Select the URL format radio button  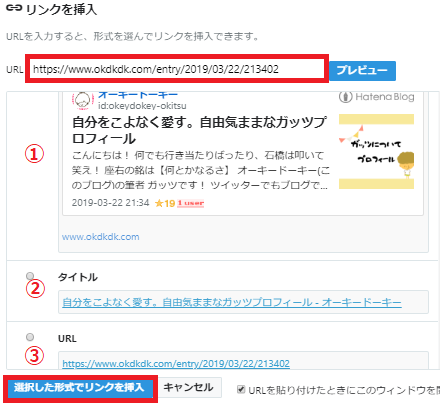point(30,337)
